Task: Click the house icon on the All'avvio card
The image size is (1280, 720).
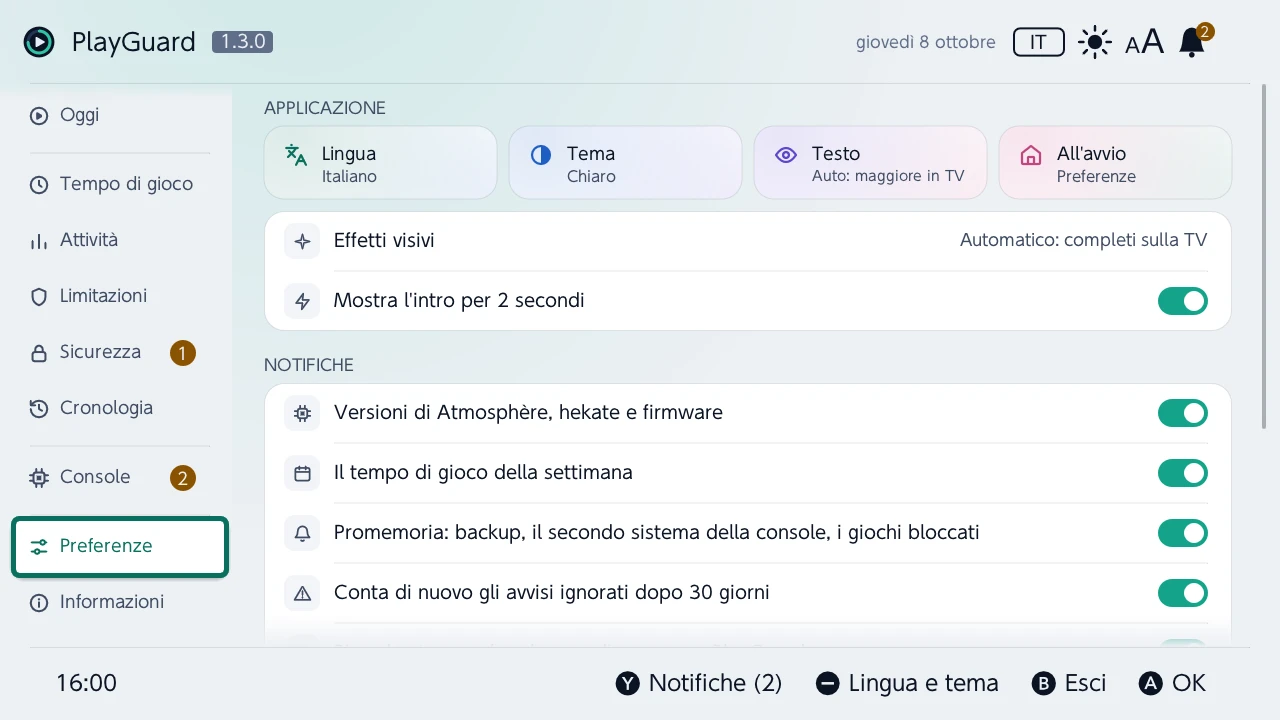Action: point(1031,155)
